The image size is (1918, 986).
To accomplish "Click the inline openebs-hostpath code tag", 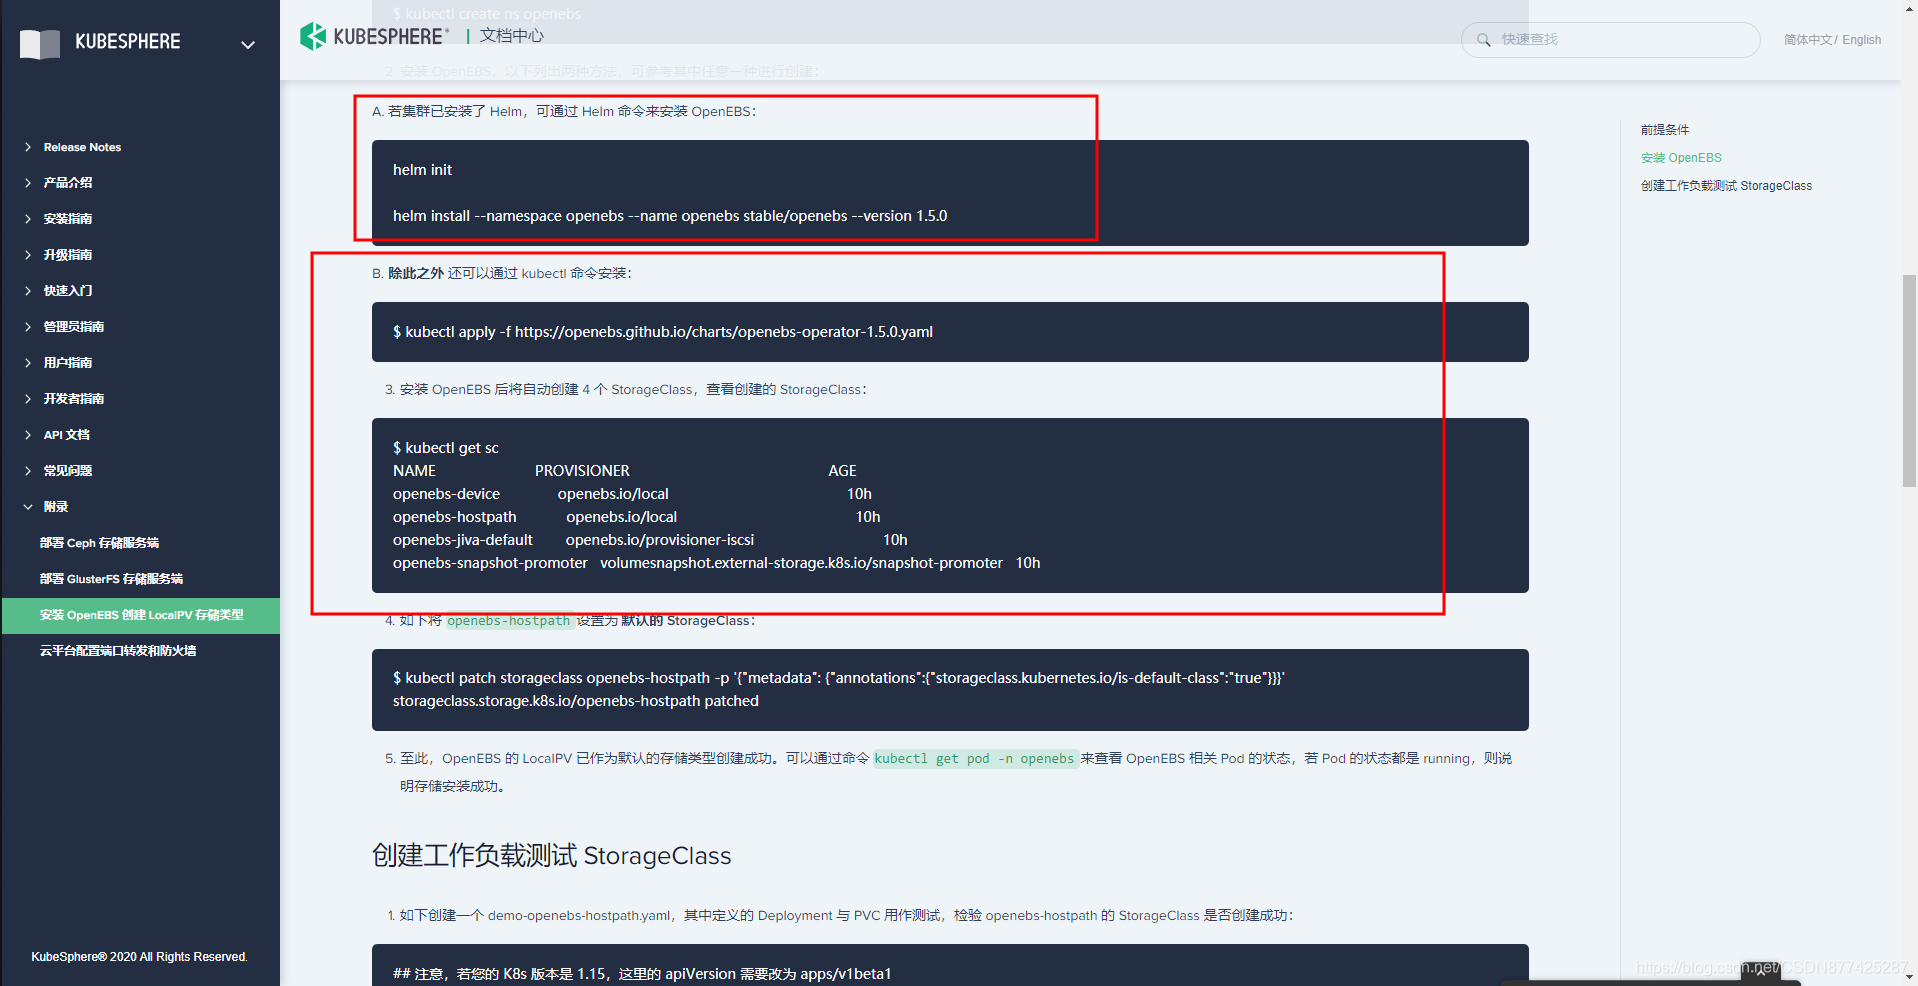I will [x=508, y=621].
